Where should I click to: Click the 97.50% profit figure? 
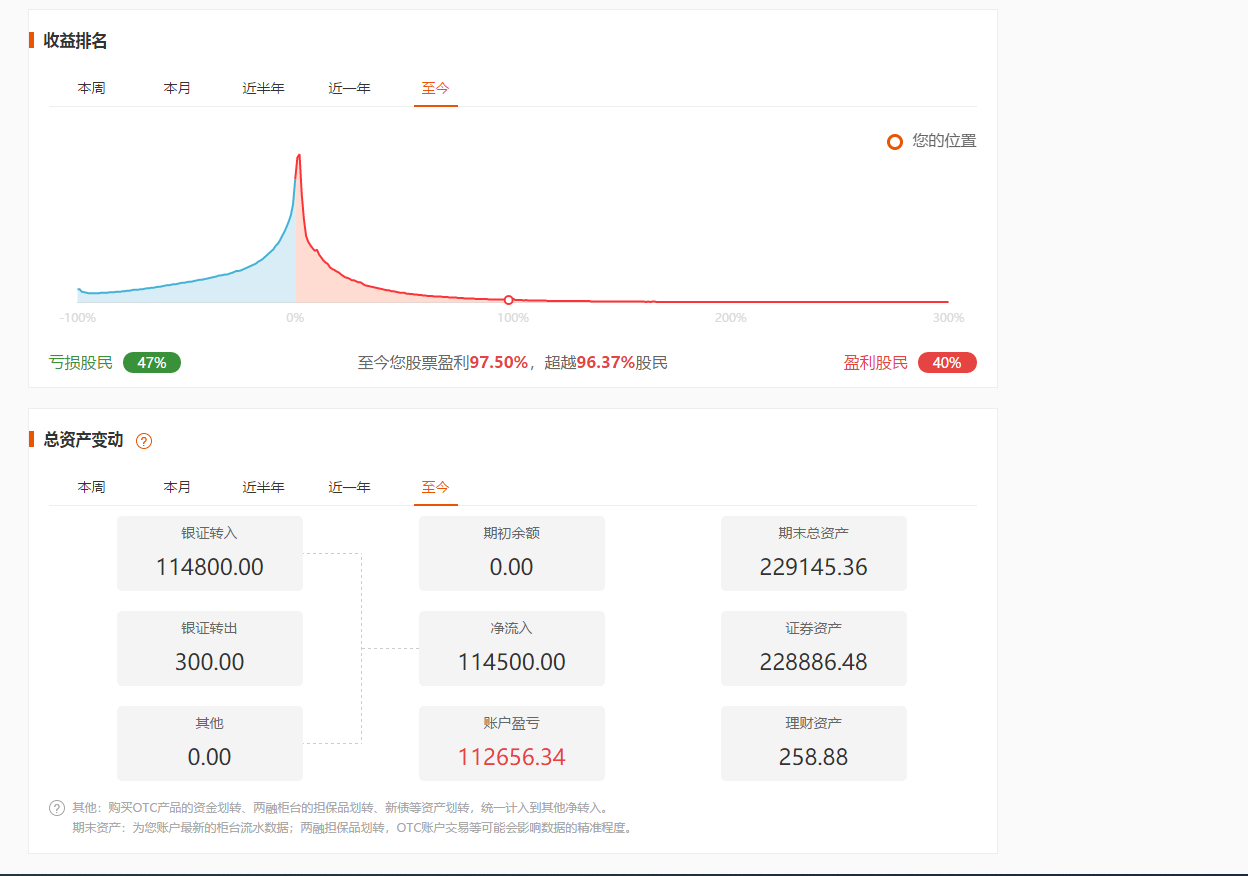coord(499,363)
